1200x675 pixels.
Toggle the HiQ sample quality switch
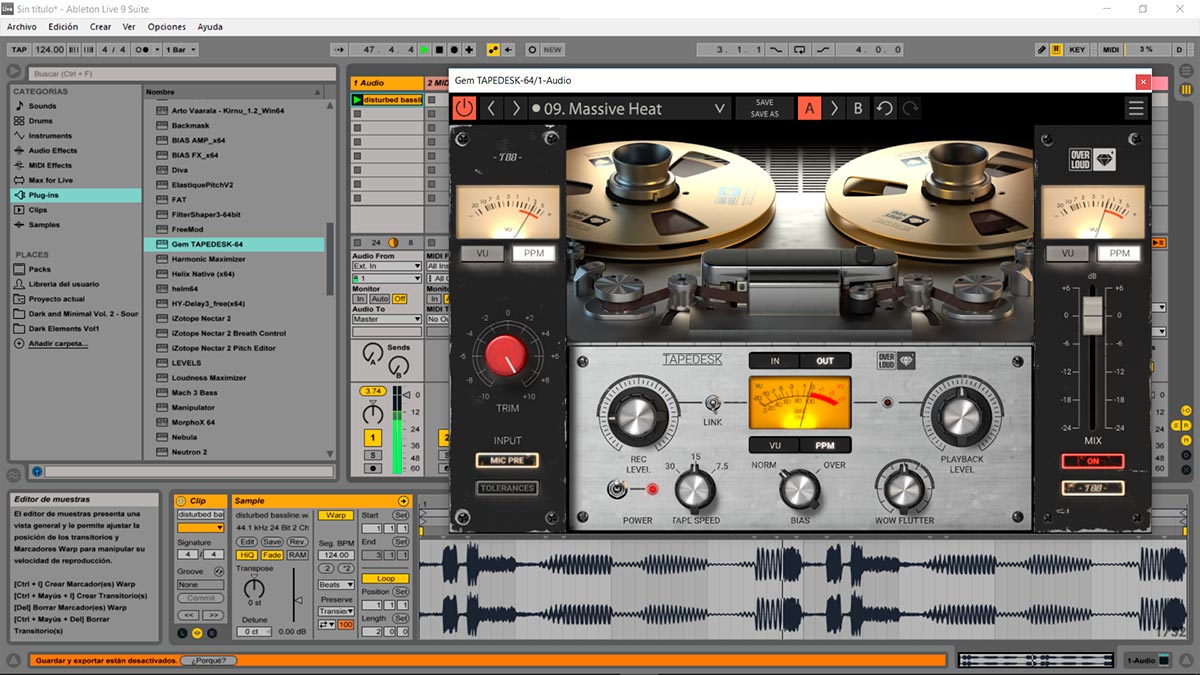pyautogui.click(x=246, y=555)
